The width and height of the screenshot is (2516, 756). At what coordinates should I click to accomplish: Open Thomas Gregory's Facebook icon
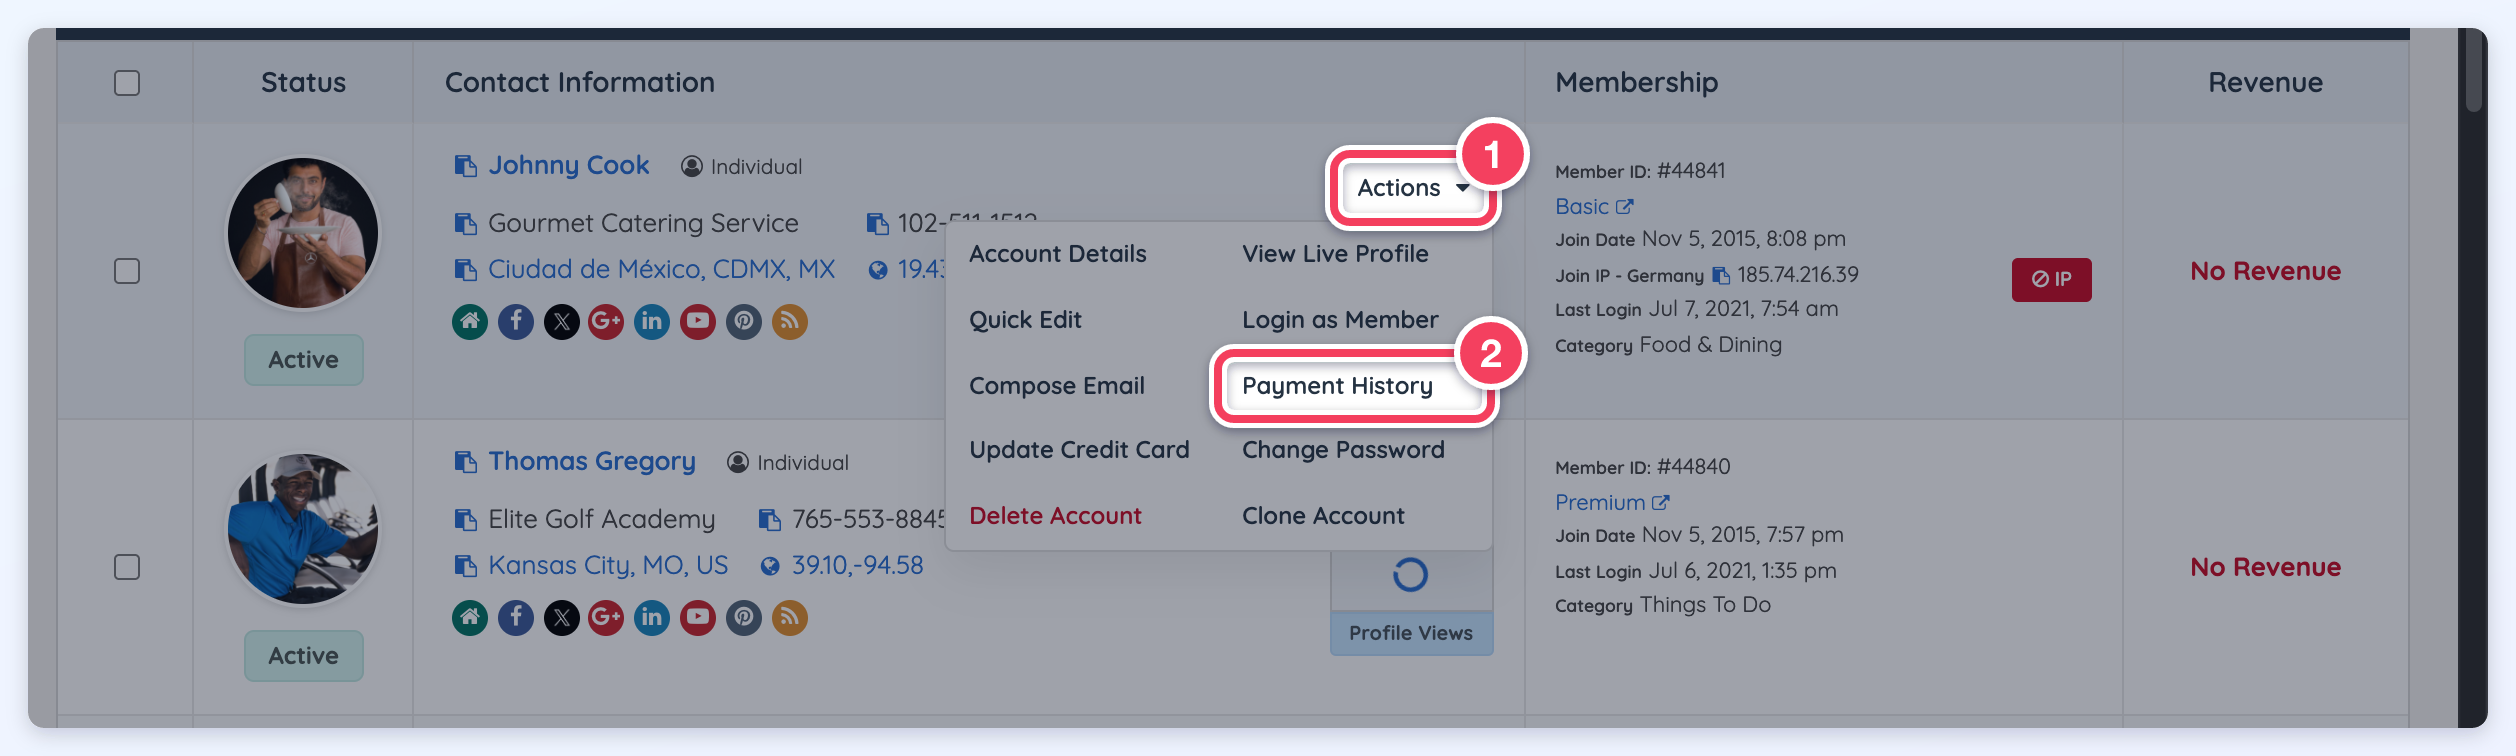516,617
